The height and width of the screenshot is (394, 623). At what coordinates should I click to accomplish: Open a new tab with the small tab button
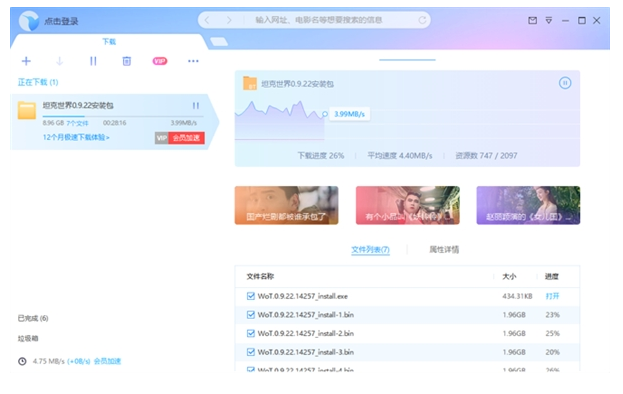(219, 41)
